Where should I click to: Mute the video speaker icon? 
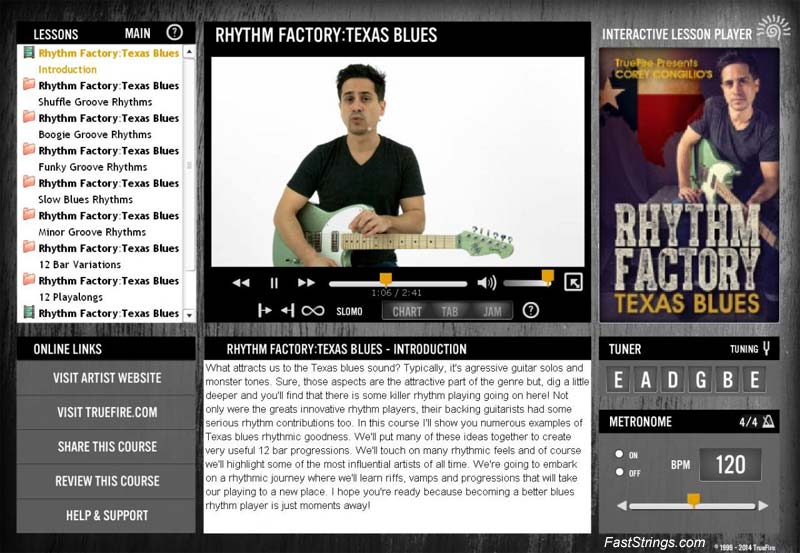click(x=487, y=283)
